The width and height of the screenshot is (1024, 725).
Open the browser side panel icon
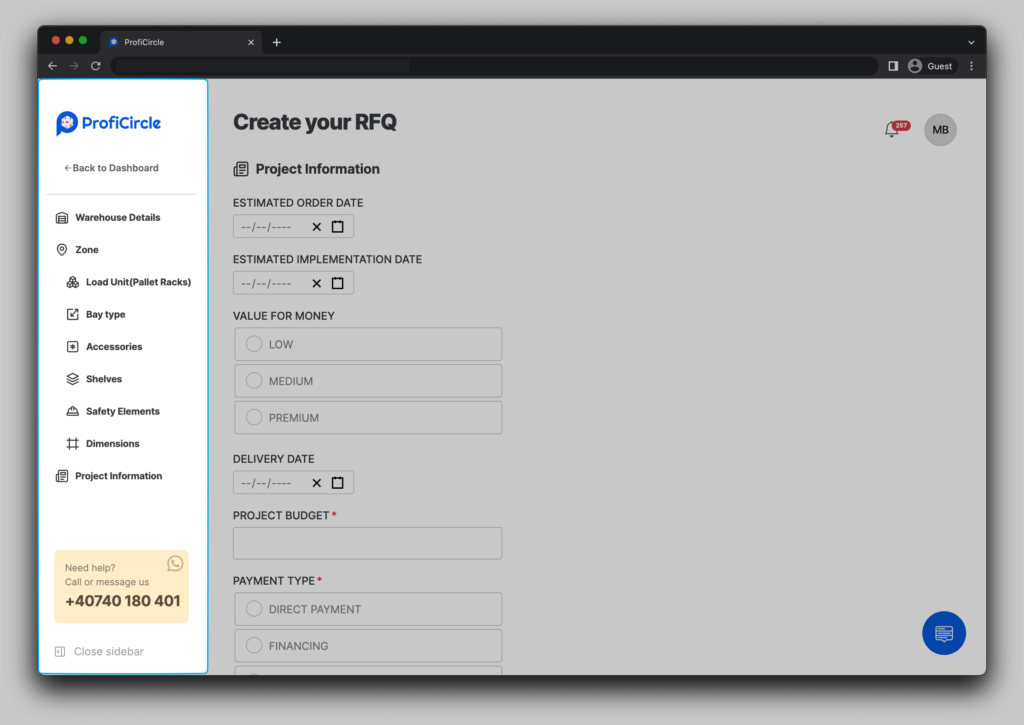[893, 66]
